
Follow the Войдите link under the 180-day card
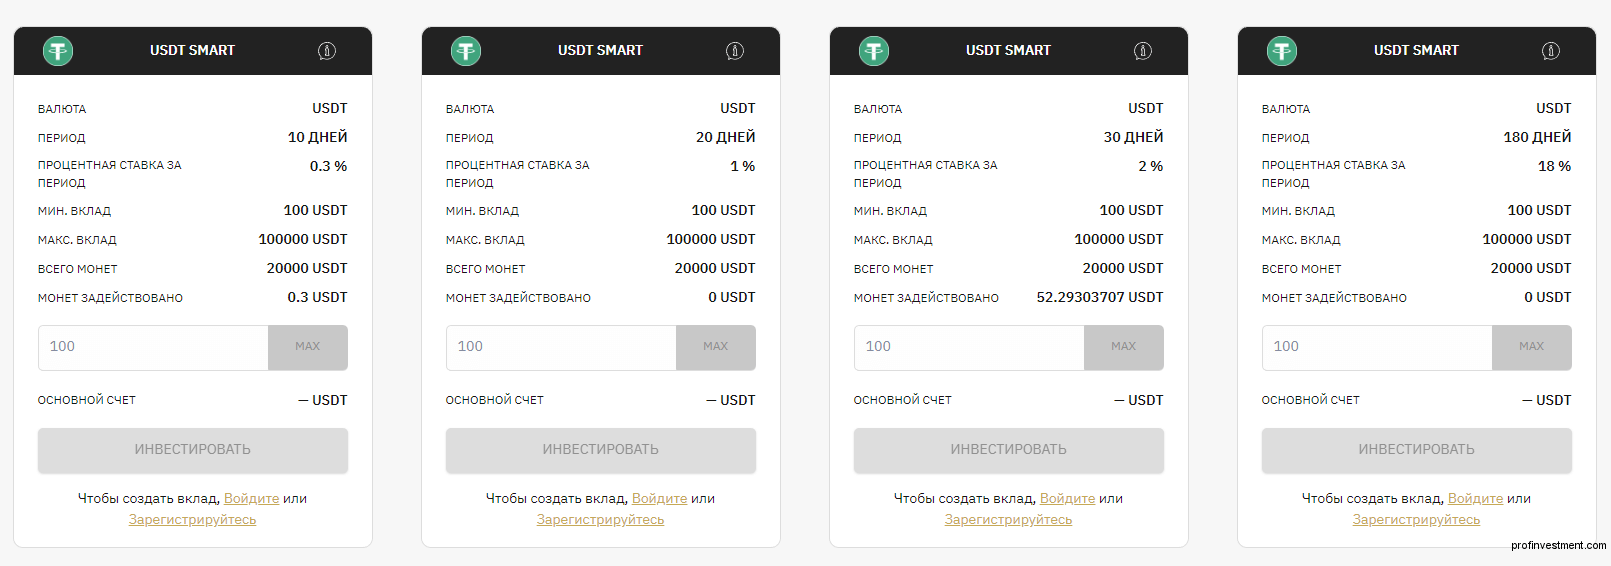[1476, 498]
